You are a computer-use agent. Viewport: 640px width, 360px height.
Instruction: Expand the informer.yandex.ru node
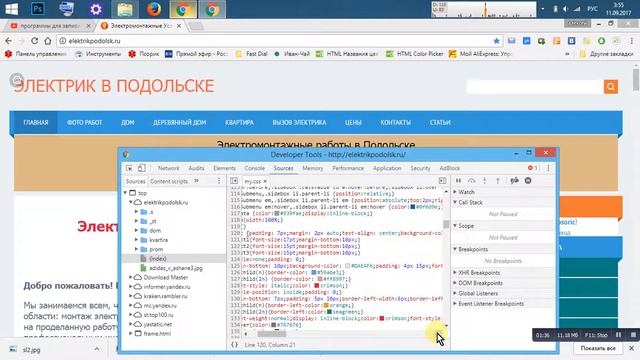131,287
